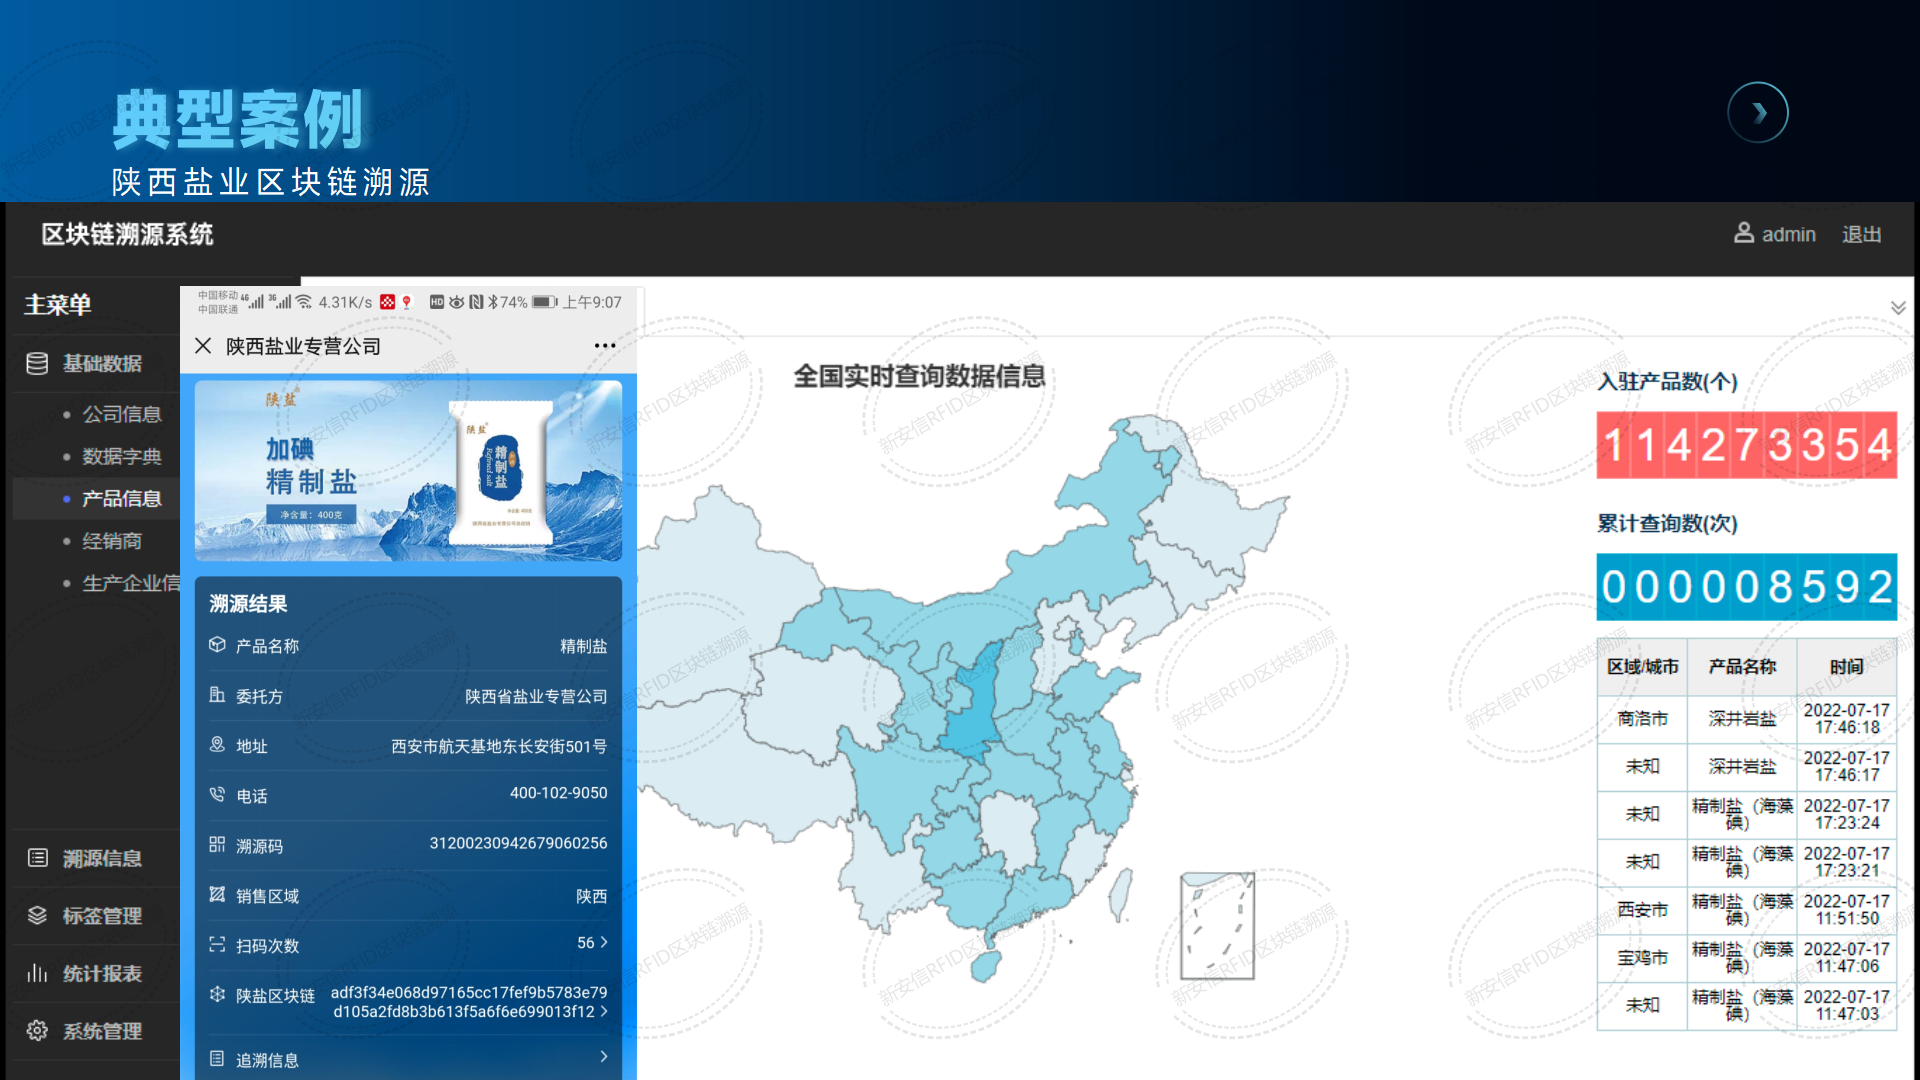
Task: Click 委托方 value 陕西省盐业专营公司
Action: (536, 696)
